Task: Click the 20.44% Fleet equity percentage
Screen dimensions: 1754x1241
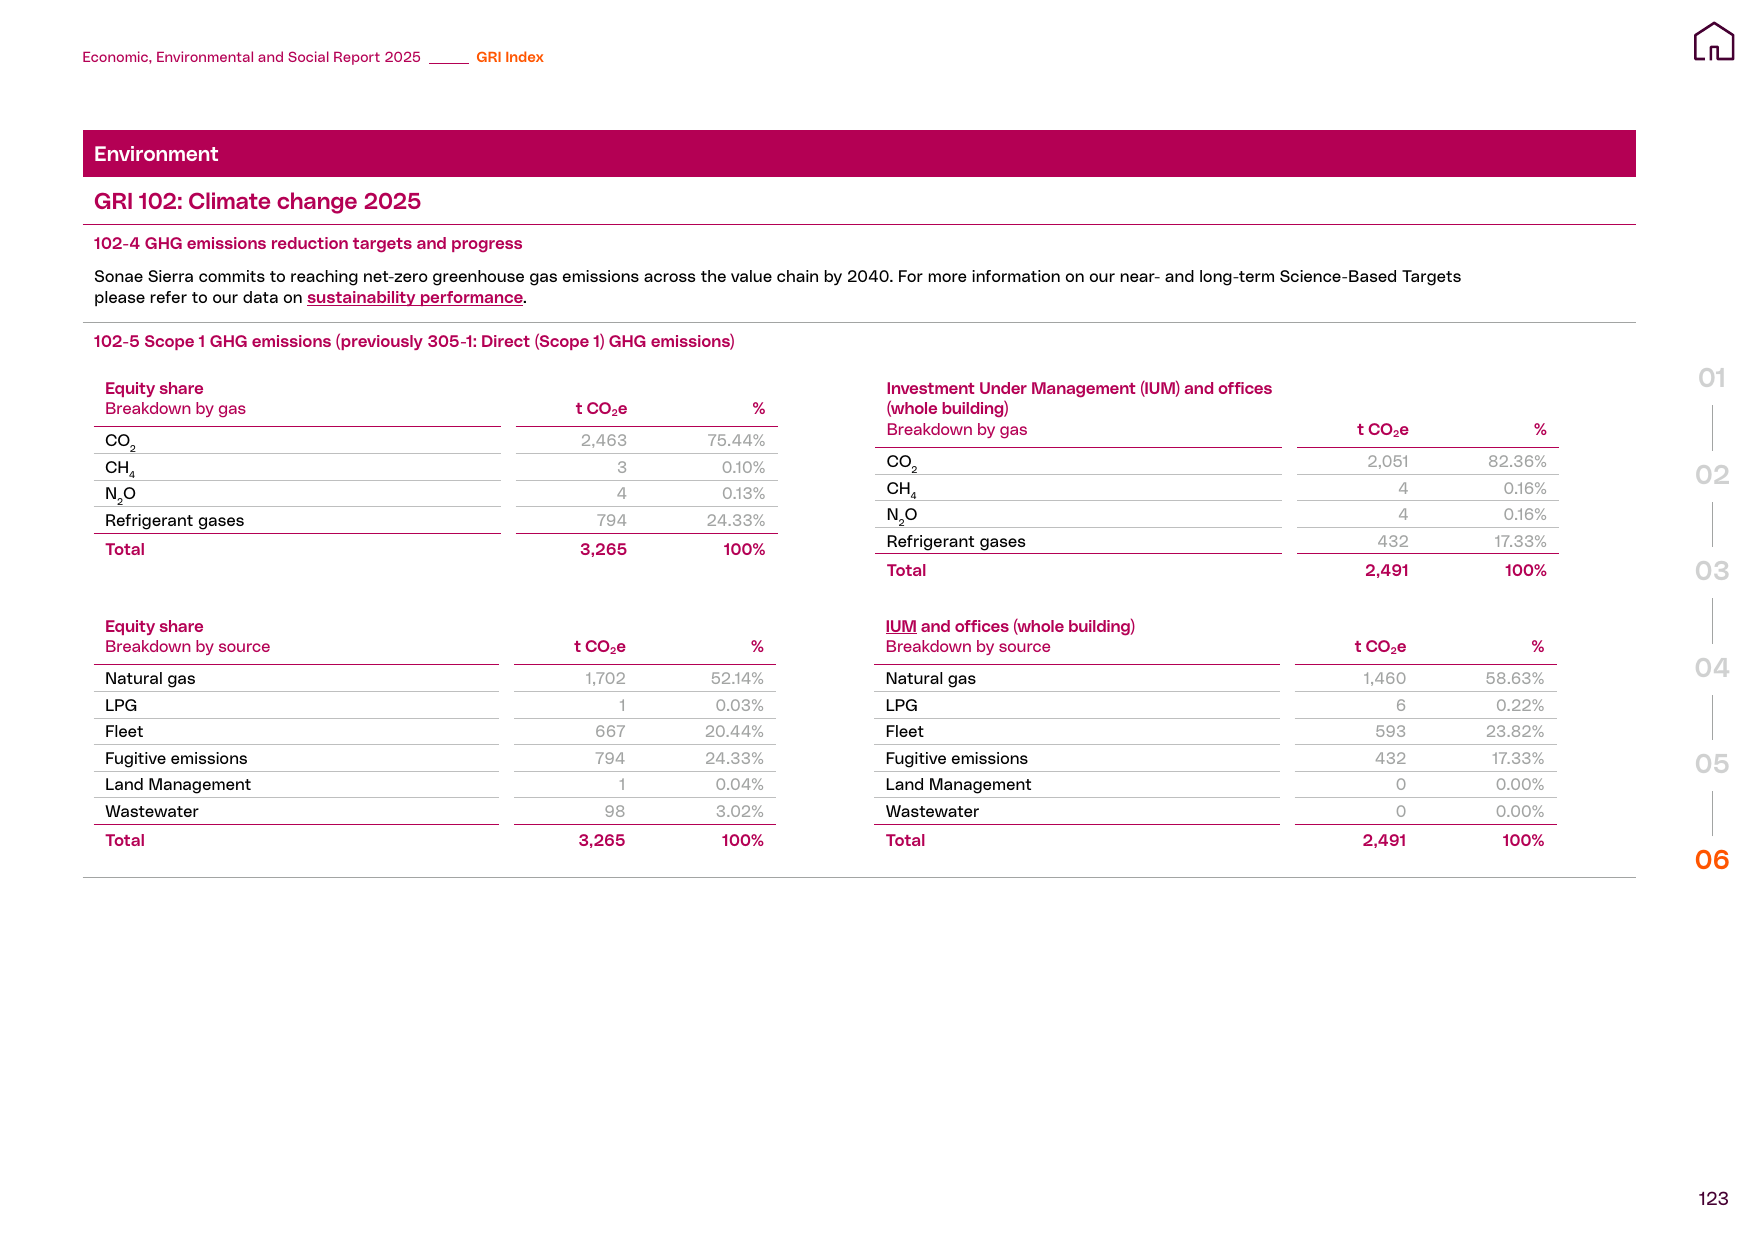Action: [x=734, y=732]
